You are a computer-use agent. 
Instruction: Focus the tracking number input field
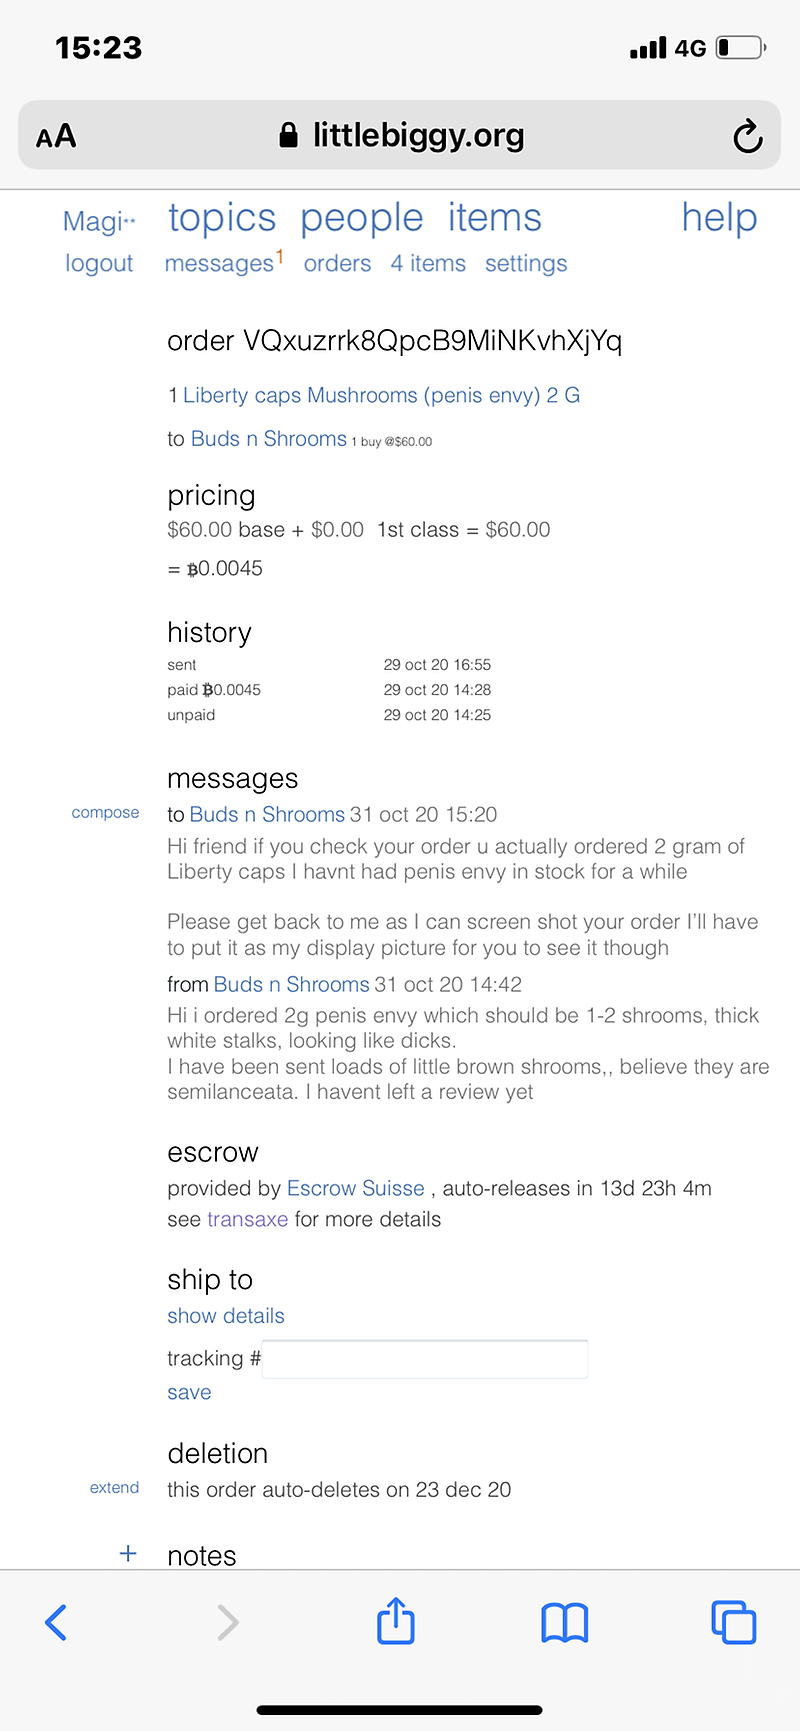(x=425, y=1359)
